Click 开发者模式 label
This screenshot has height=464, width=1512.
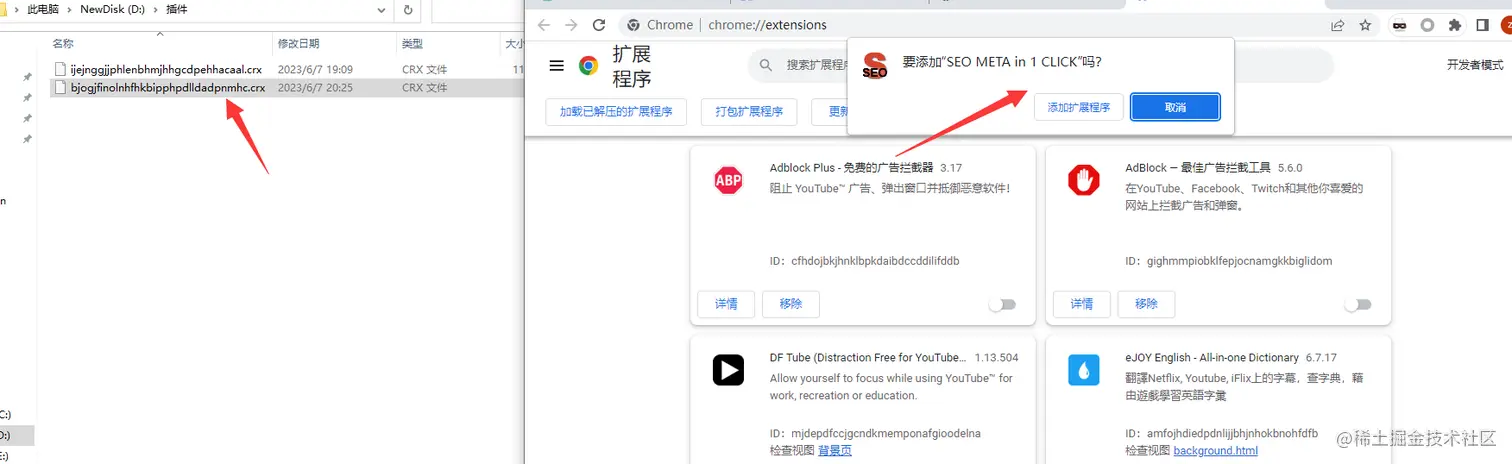(x=1475, y=65)
